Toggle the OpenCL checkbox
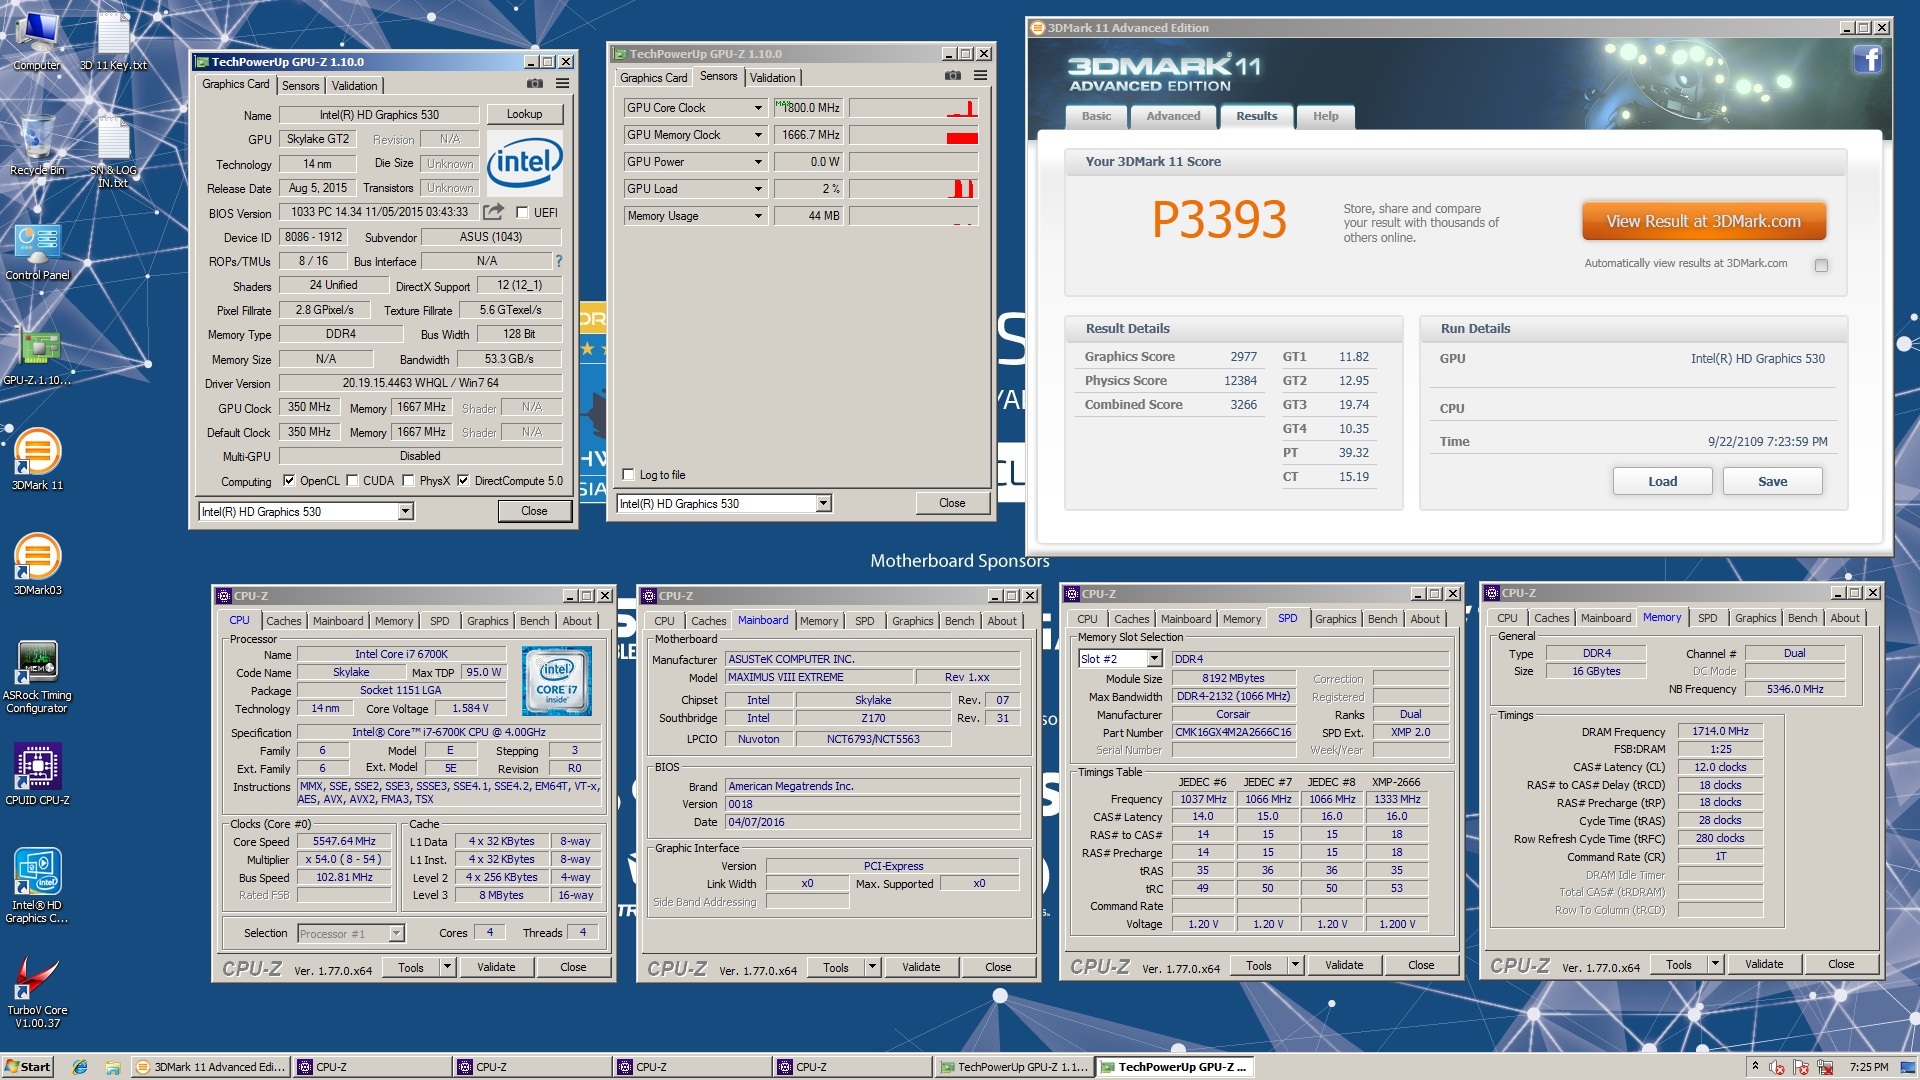 pyautogui.click(x=289, y=481)
